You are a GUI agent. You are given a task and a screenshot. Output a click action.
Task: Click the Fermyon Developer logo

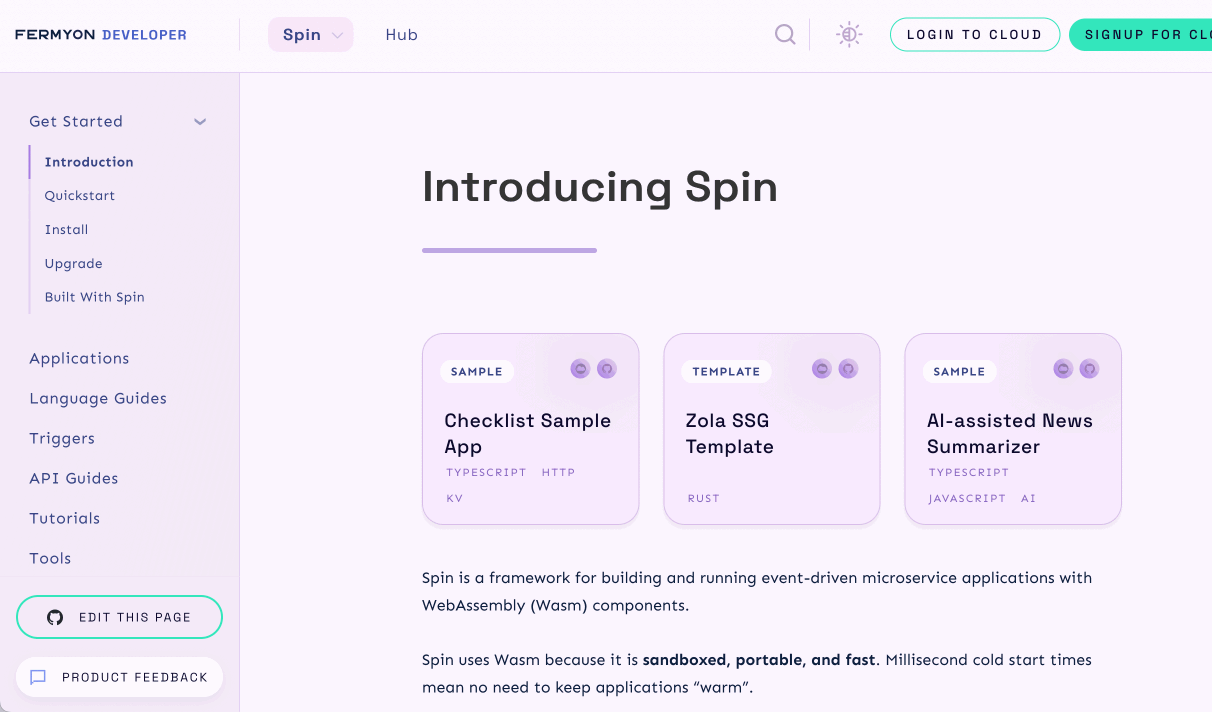click(100, 34)
